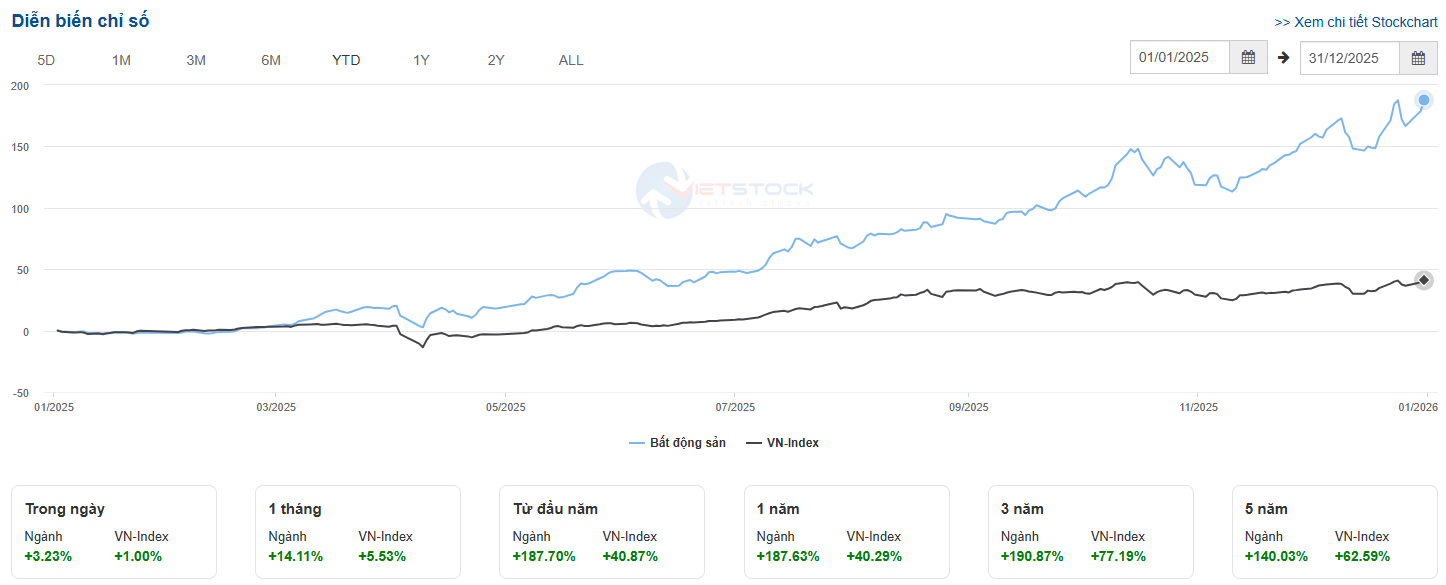Click the start date field 01/01/2025
Screen dimensions: 1446x585
click(1180, 58)
